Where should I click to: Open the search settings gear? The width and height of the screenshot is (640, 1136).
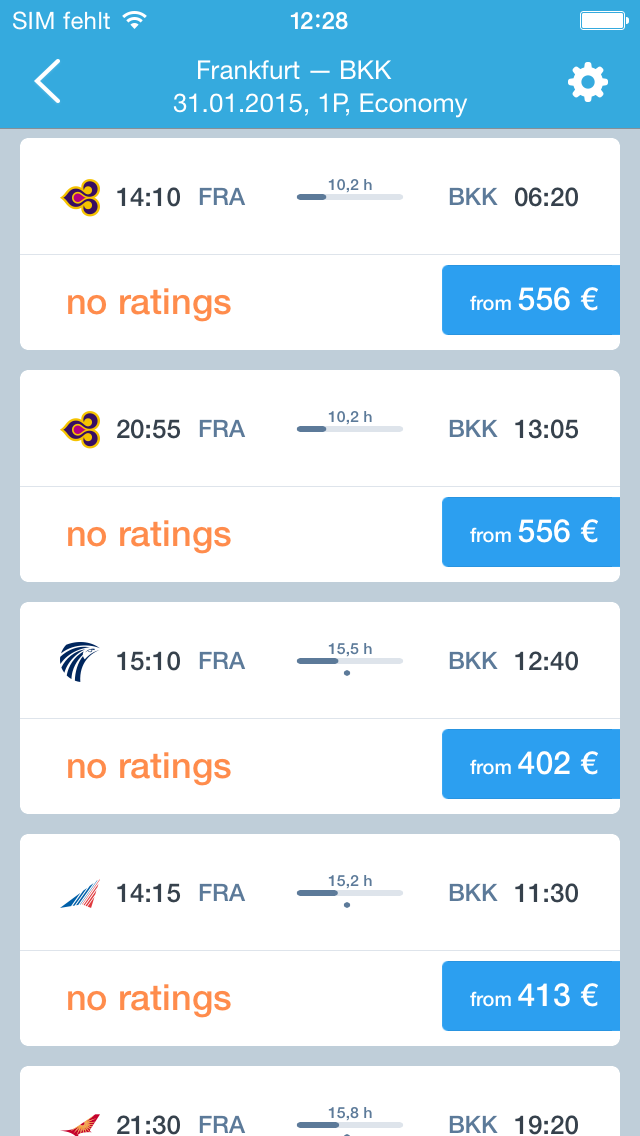588,82
